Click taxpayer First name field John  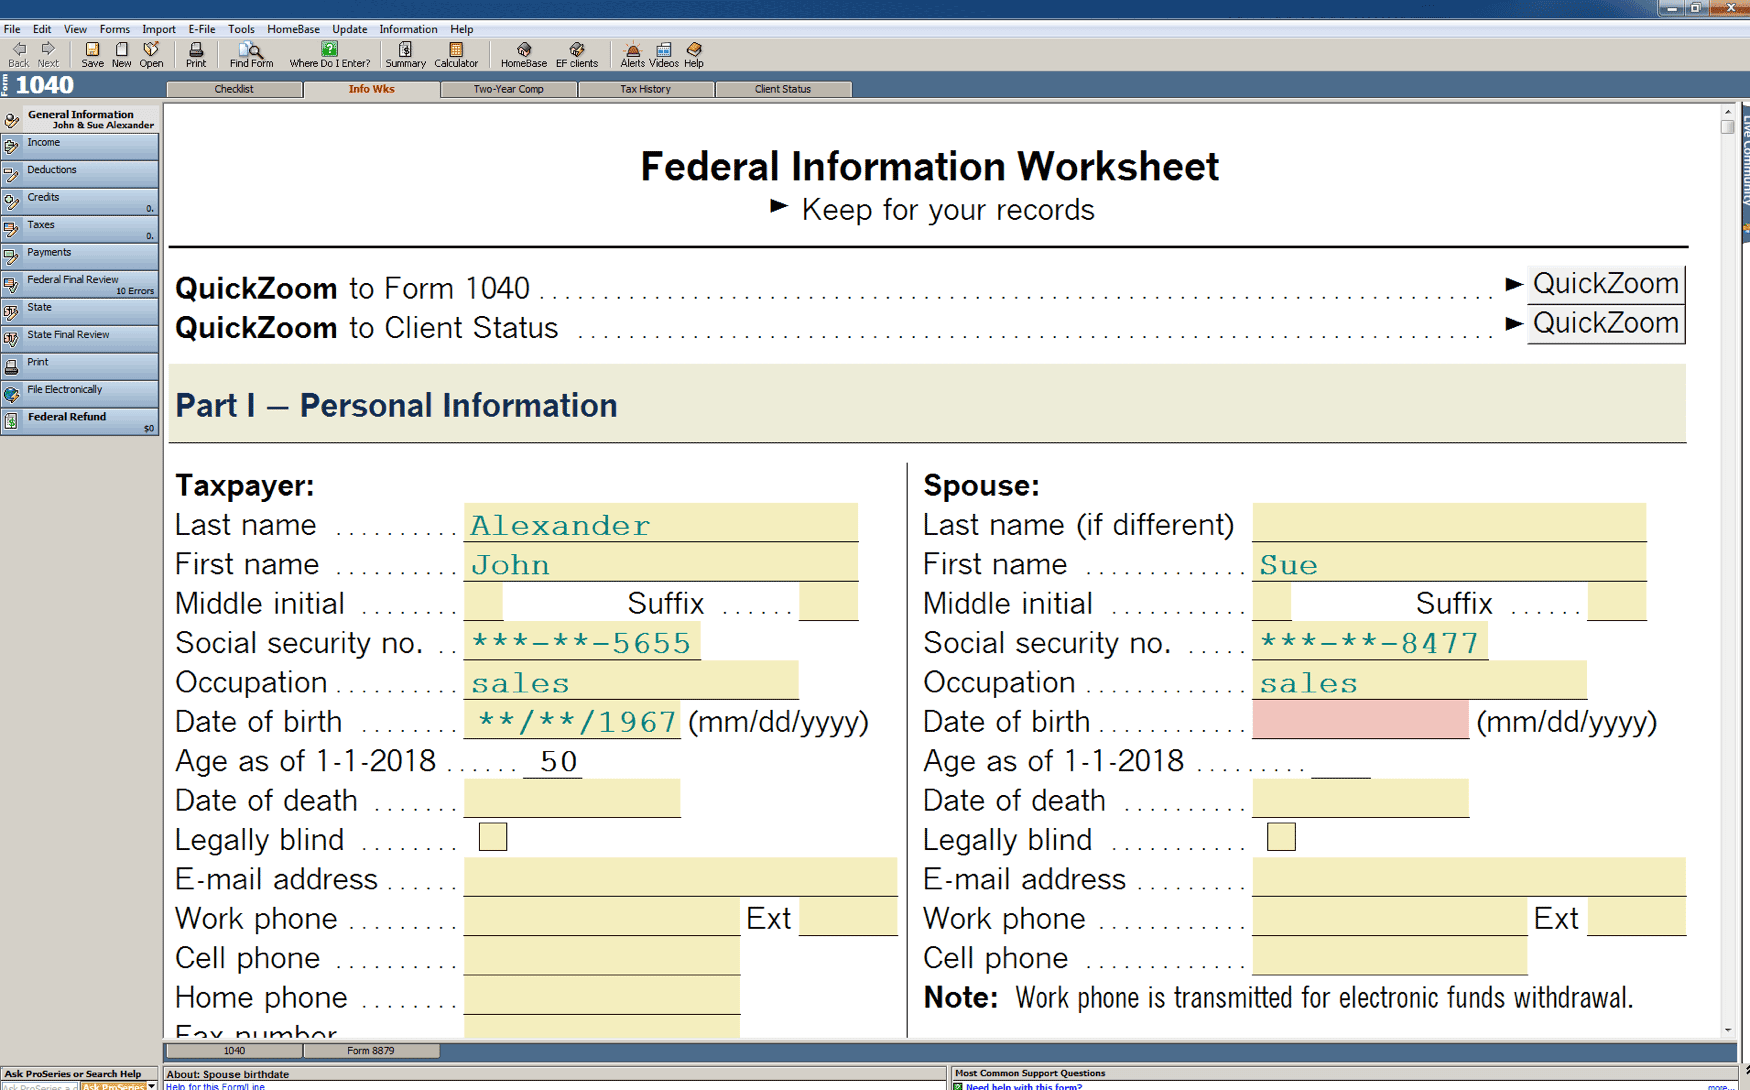[660, 563]
